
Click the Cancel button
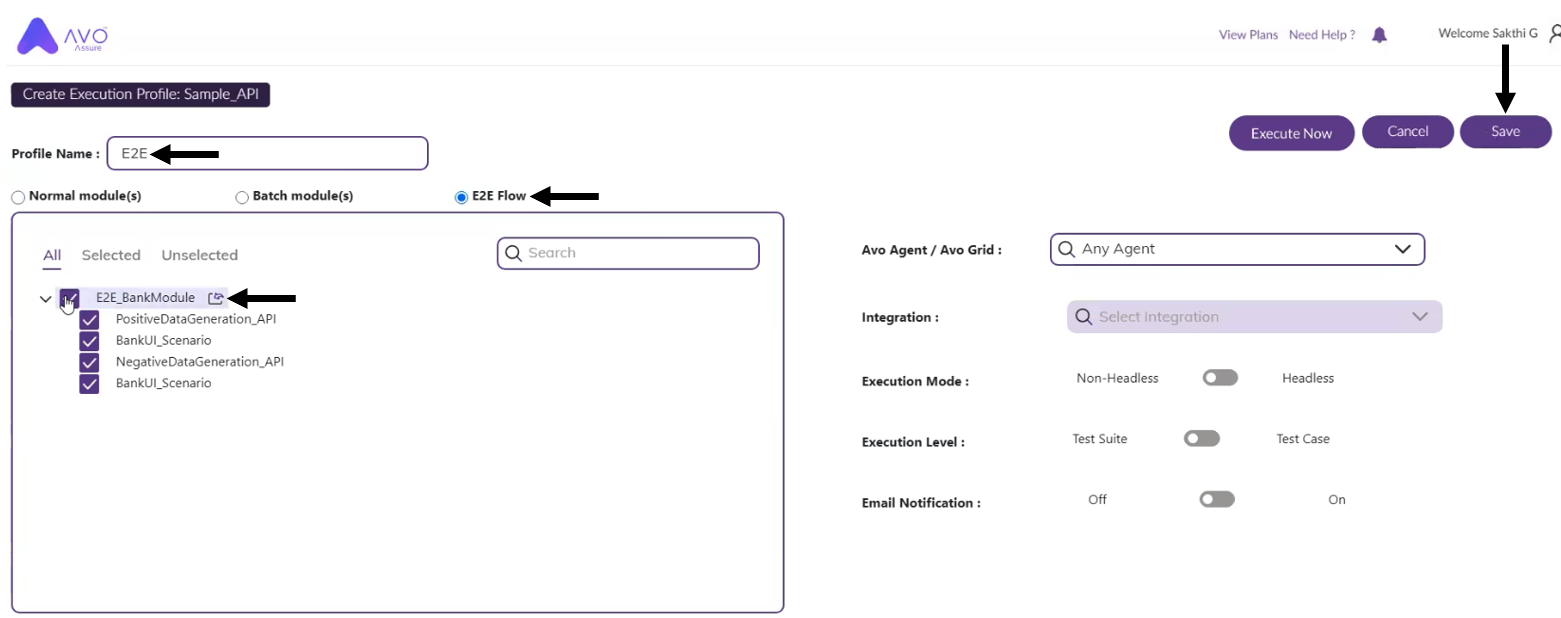[1407, 131]
